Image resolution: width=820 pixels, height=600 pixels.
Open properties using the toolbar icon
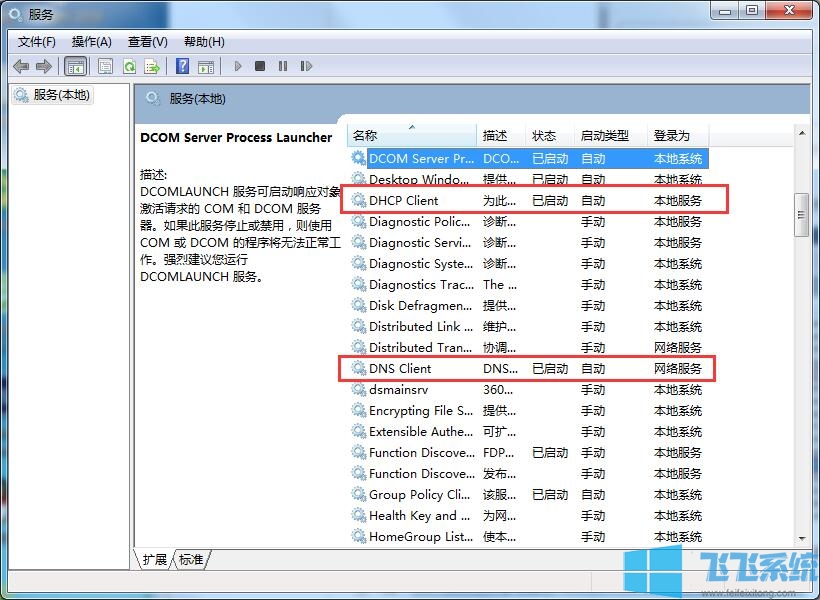click(104, 66)
